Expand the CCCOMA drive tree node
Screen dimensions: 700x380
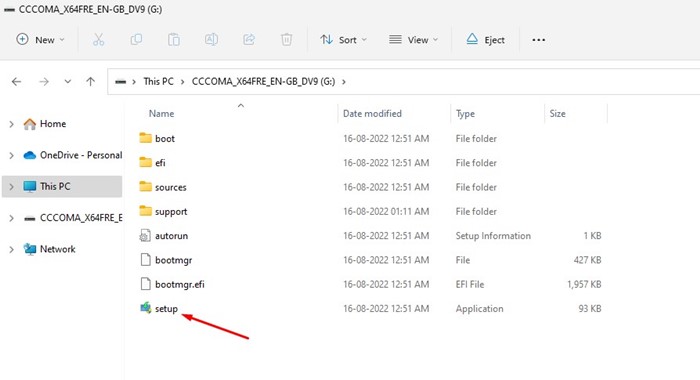pos(11,218)
